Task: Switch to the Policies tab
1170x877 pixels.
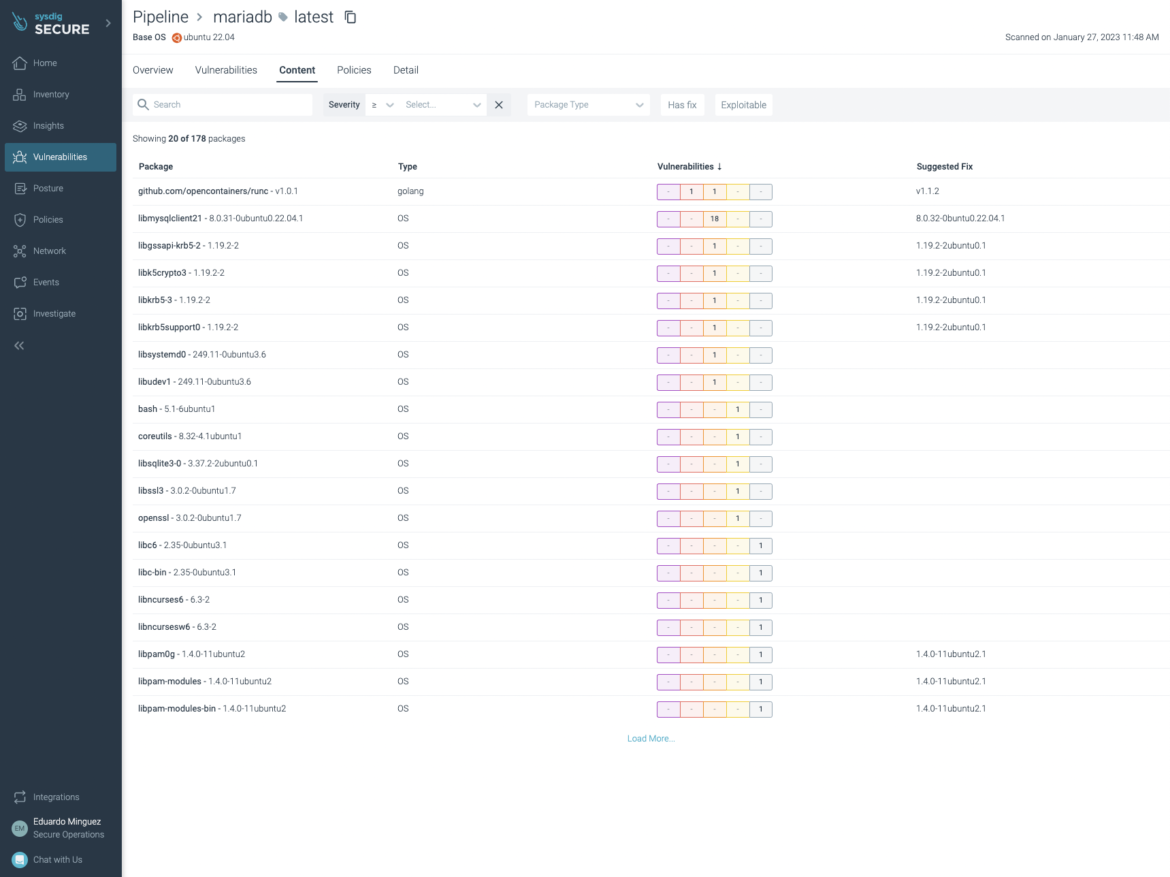Action: coord(354,70)
